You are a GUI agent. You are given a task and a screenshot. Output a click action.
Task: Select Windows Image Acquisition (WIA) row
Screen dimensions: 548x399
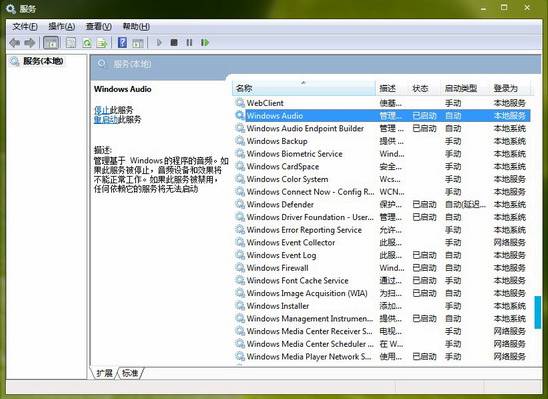click(382, 293)
